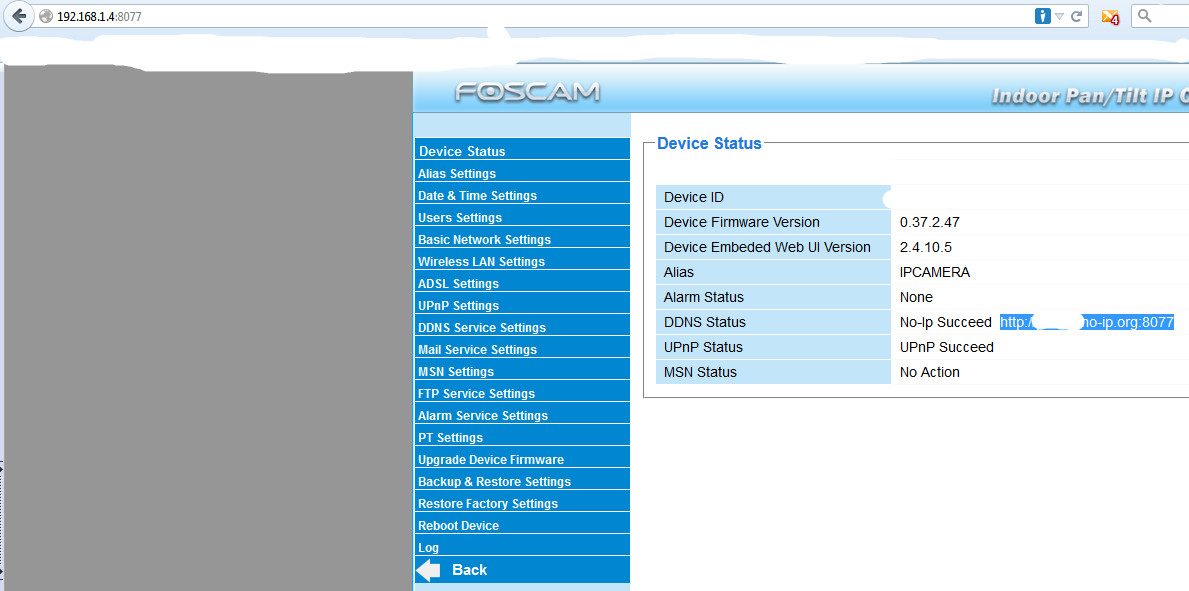
Task: View the Log menu entry
Action: point(428,548)
